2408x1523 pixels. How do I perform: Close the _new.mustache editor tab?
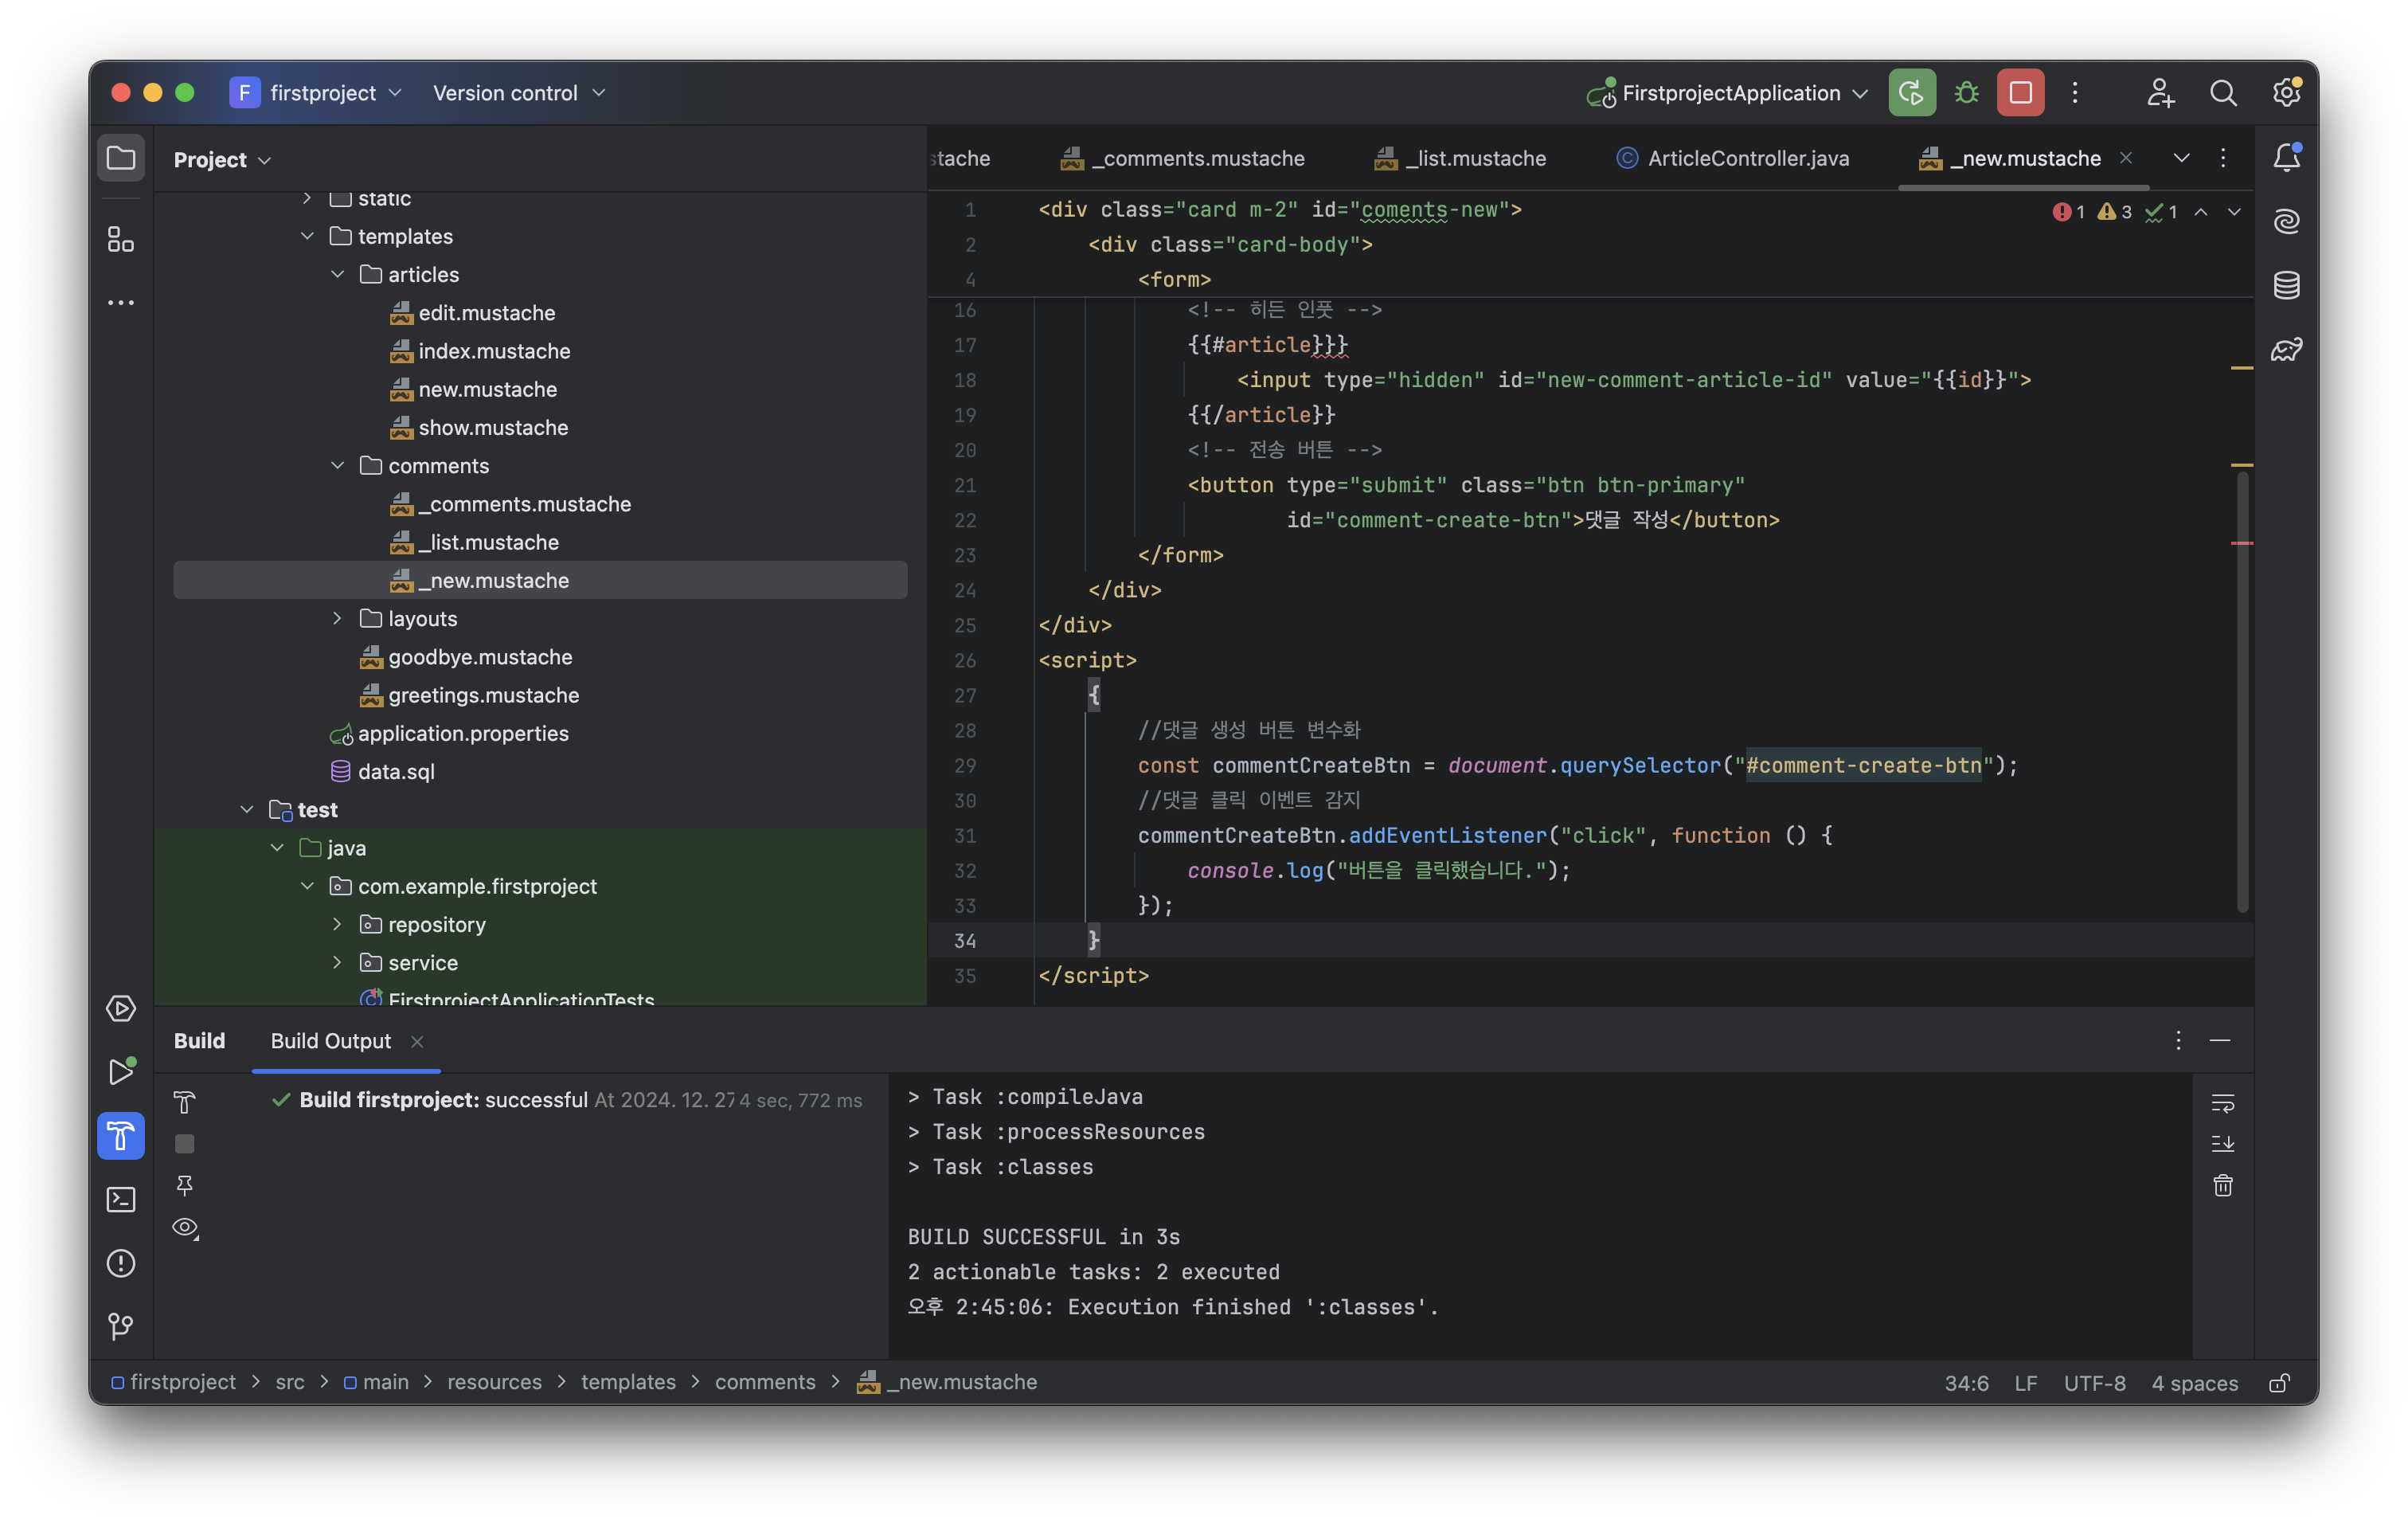point(2126,158)
